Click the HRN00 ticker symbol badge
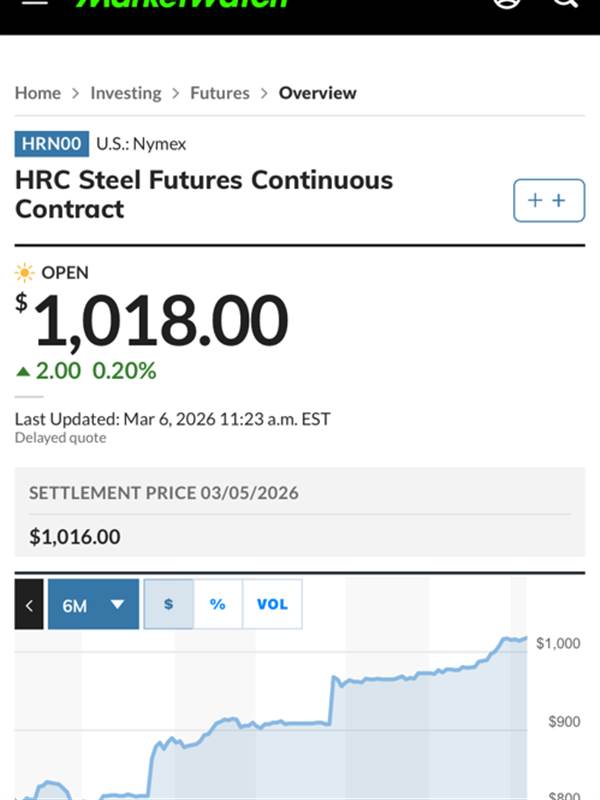Viewport: 600px width, 800px height. (x=52, y=144)
